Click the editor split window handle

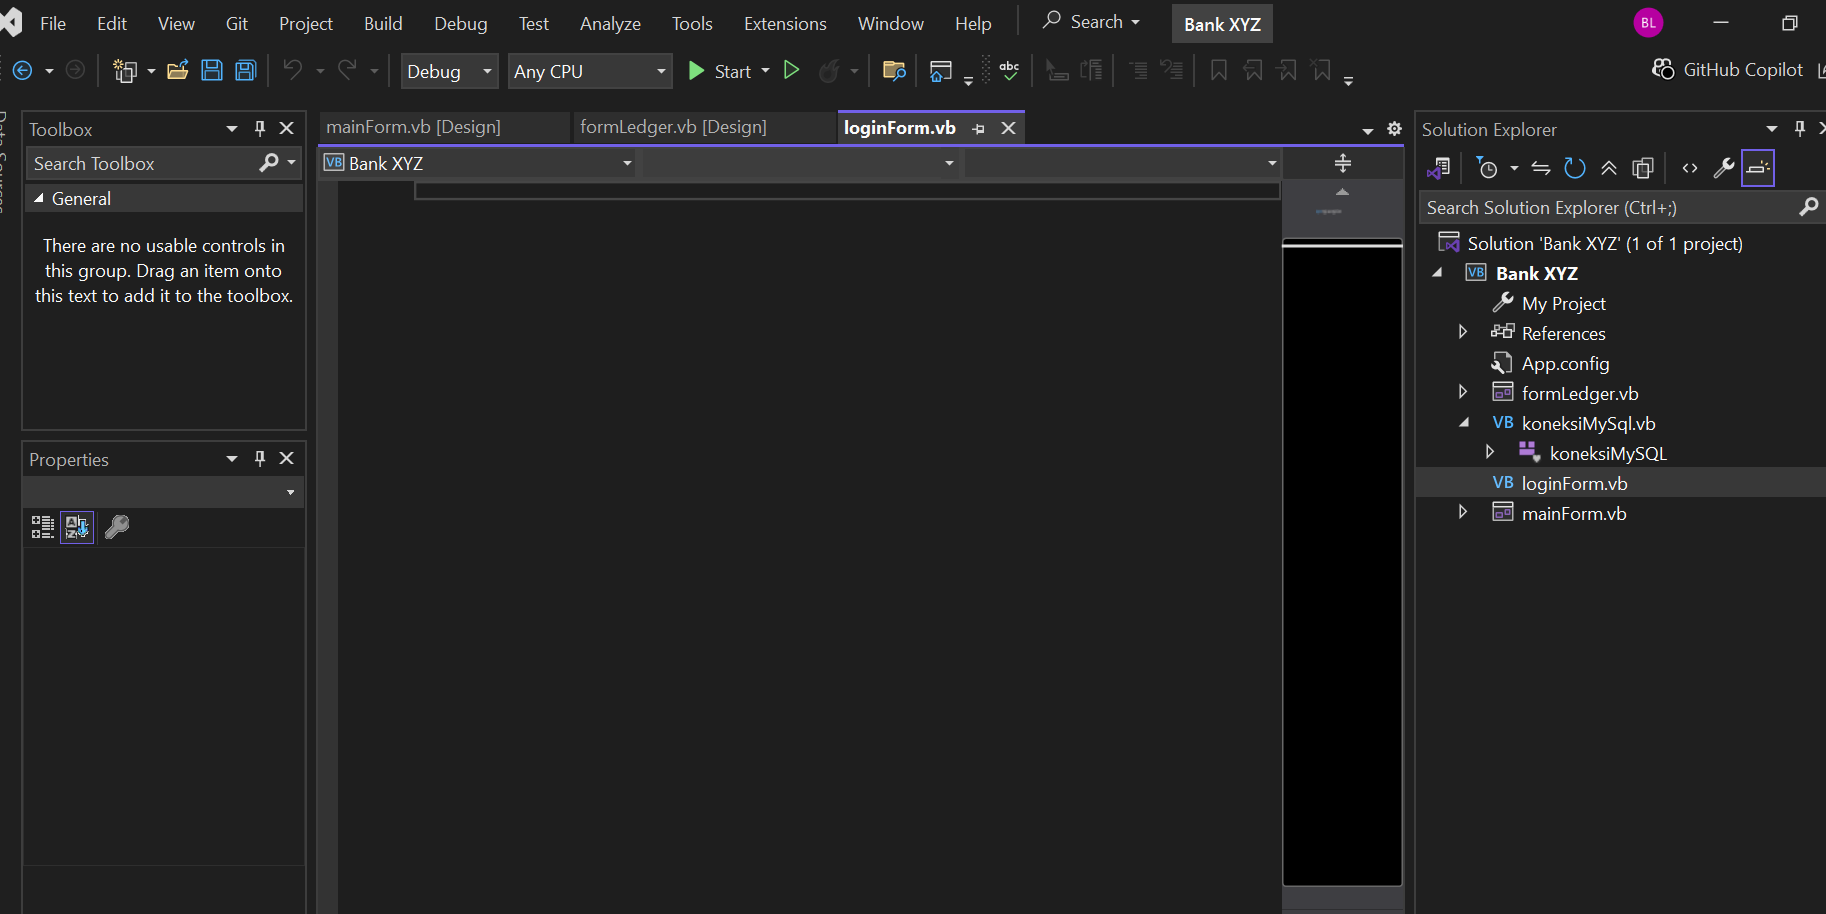(x=1342, y=163)
